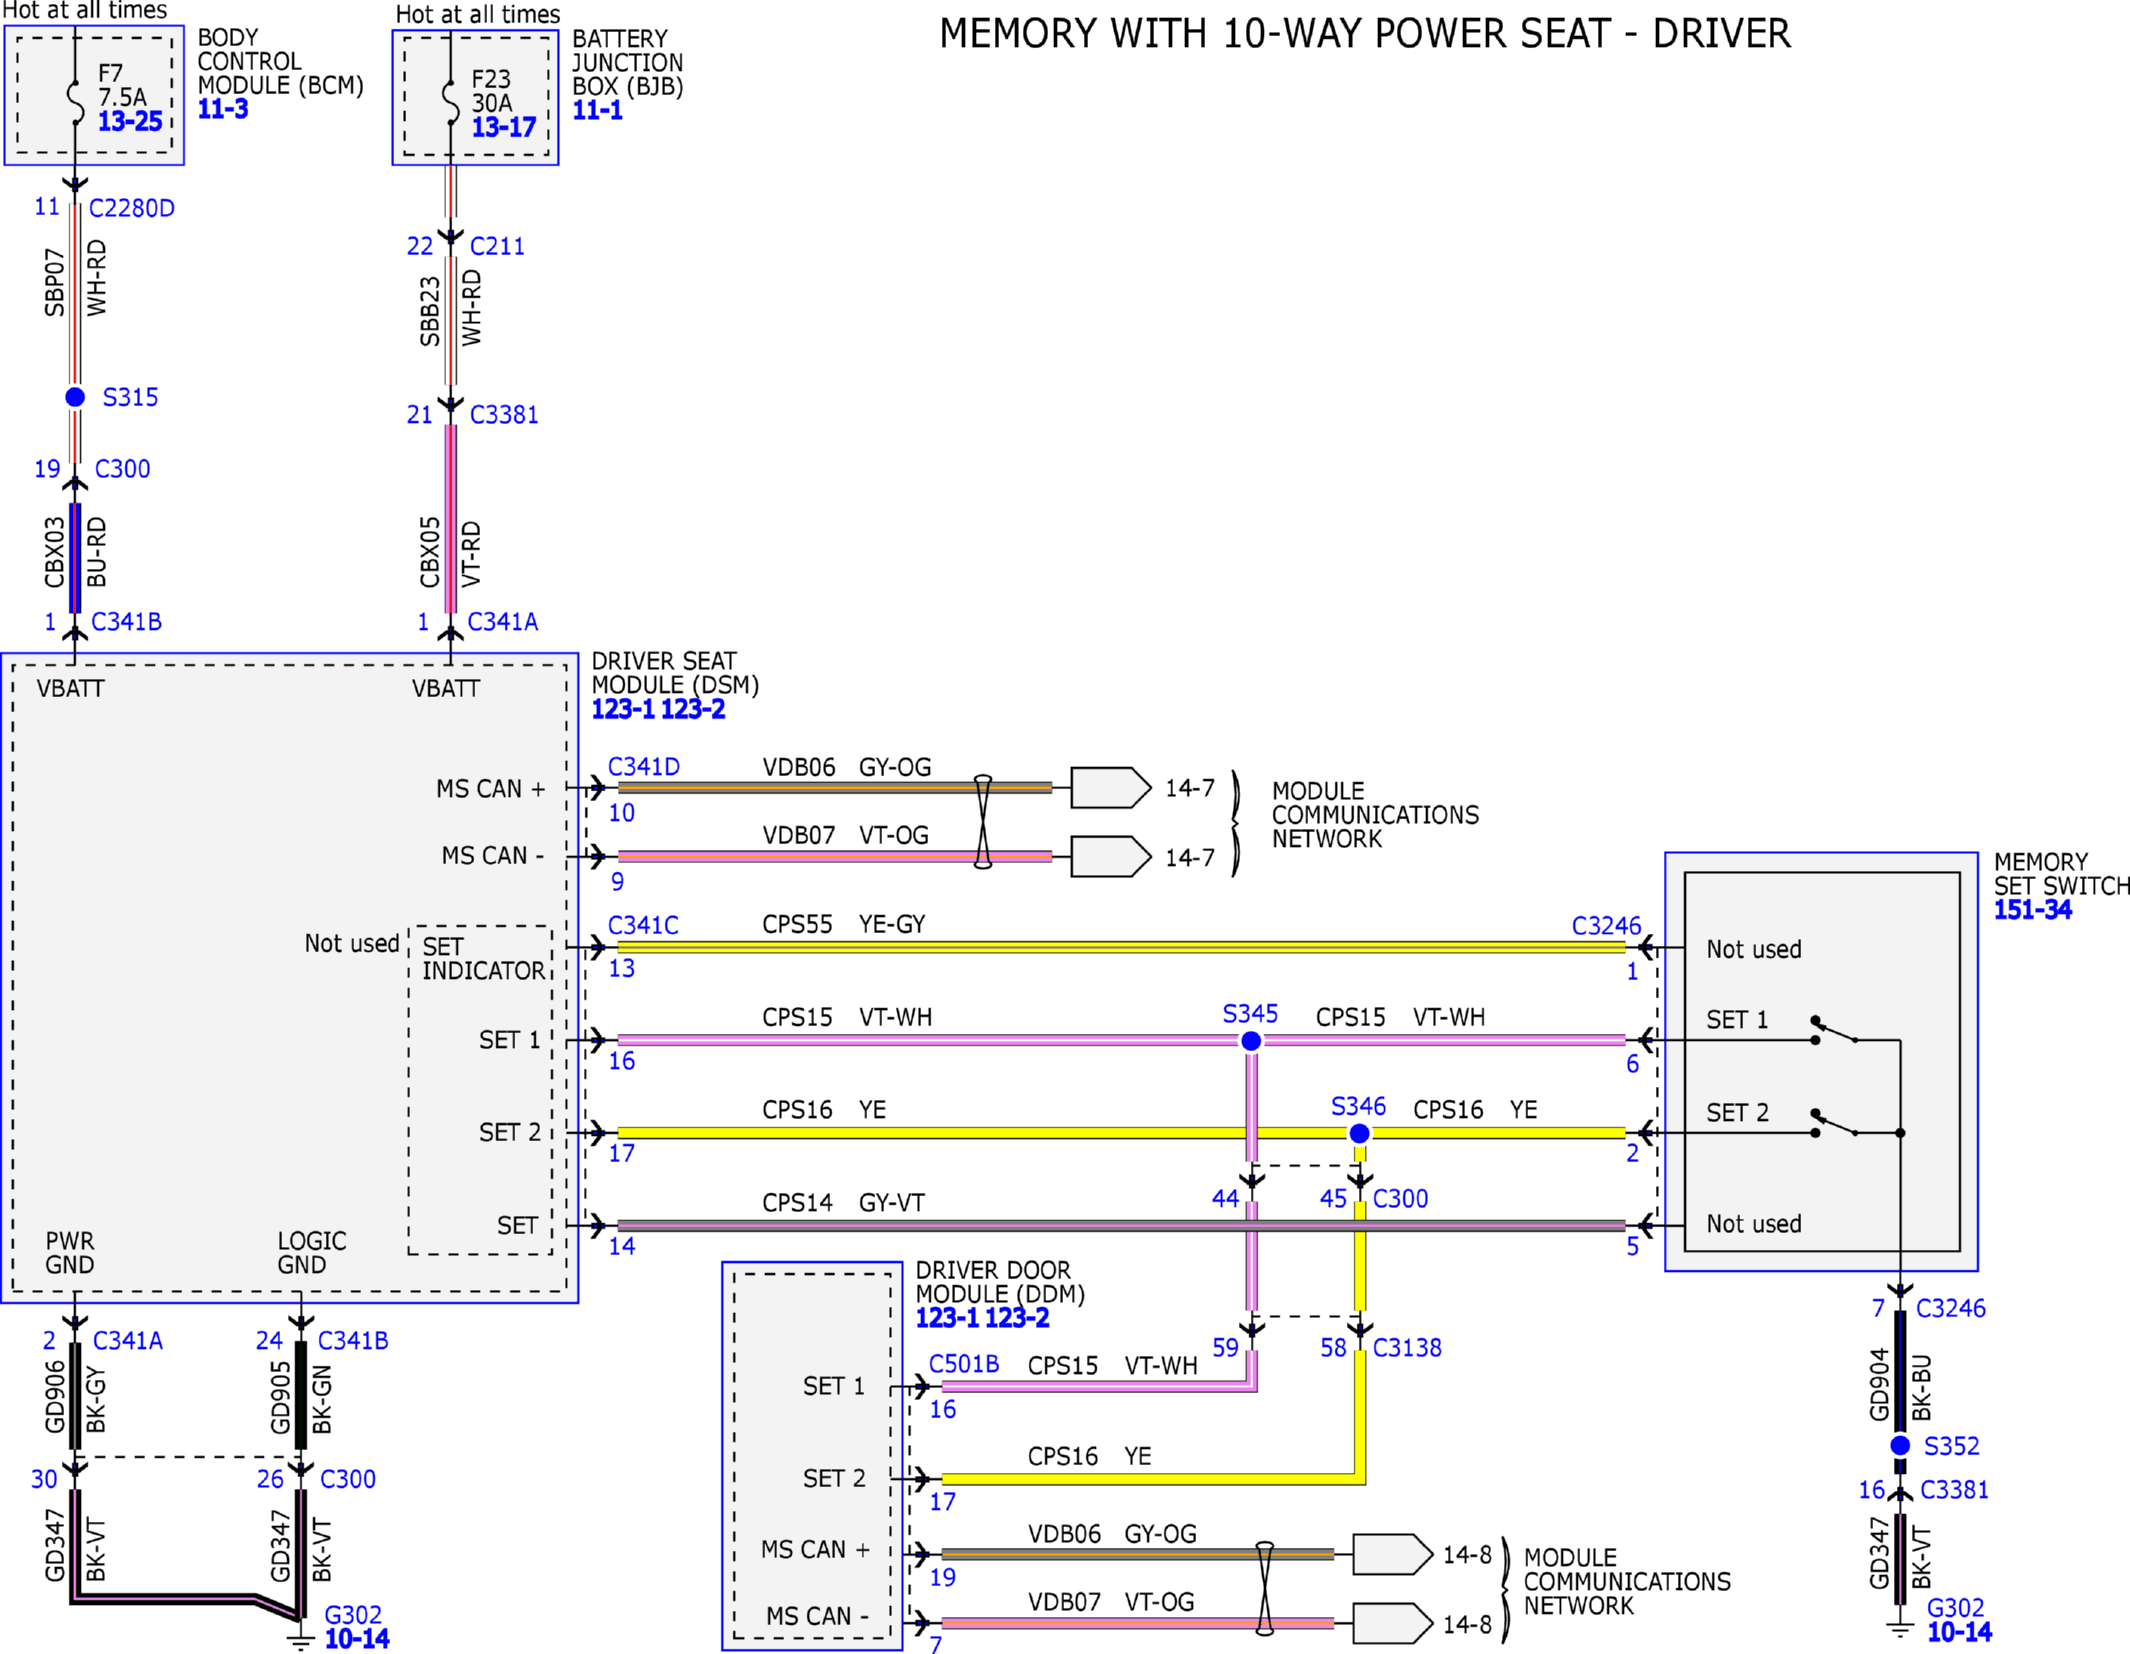This screenshot has width=2130, height=1654.
Task: Select the GD904 wire label
Action: 1879,1385
